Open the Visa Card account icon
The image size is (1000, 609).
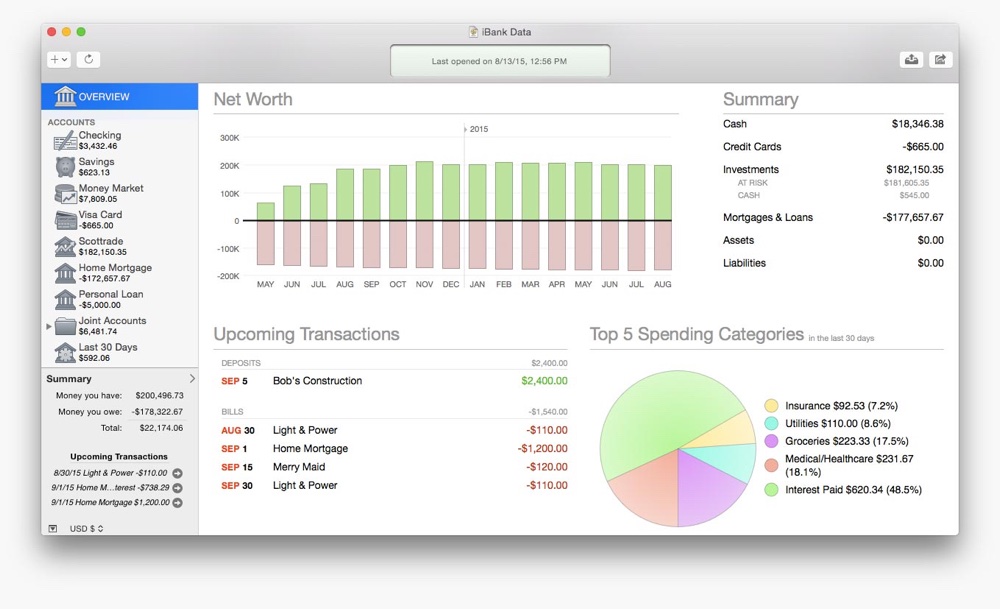(65, 220)
